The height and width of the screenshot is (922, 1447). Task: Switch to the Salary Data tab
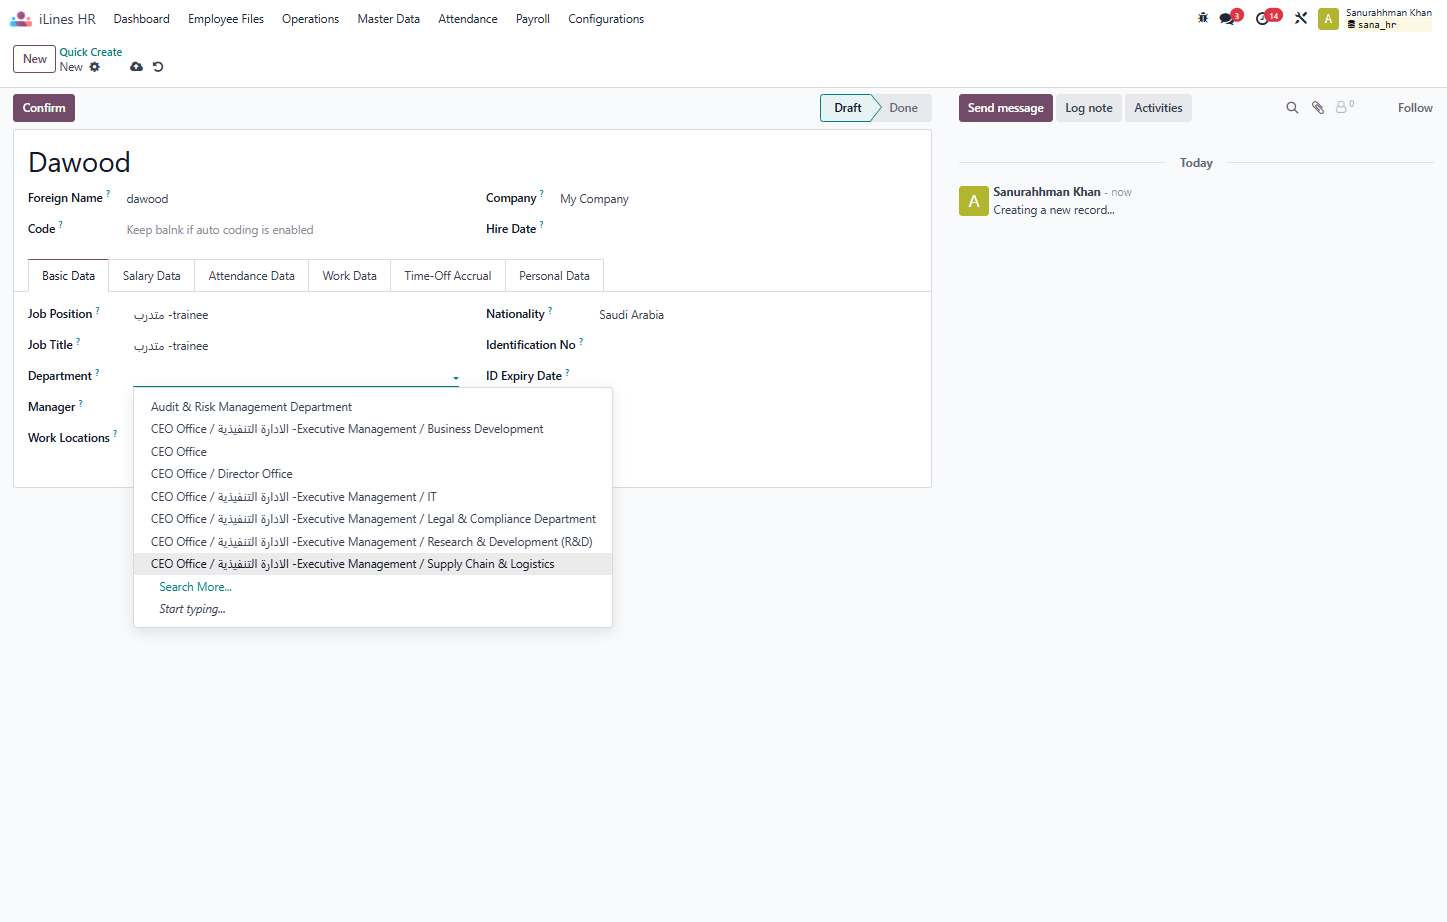pyautogui.click(x=152, y=276)
